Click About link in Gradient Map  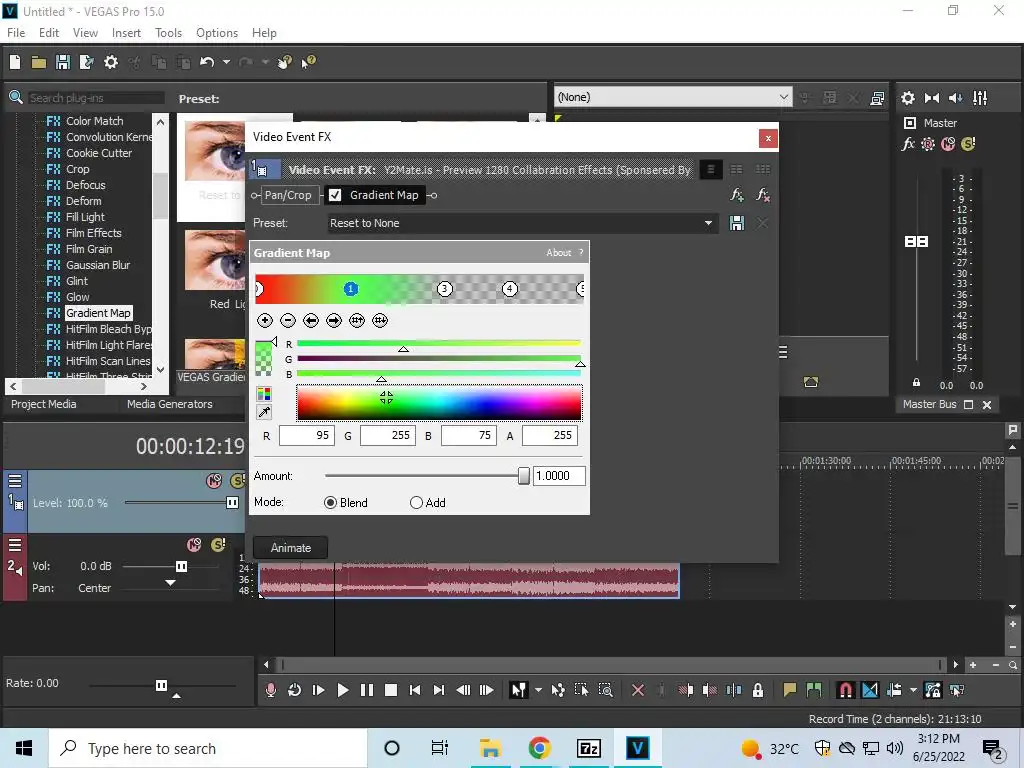pos(558,253)
